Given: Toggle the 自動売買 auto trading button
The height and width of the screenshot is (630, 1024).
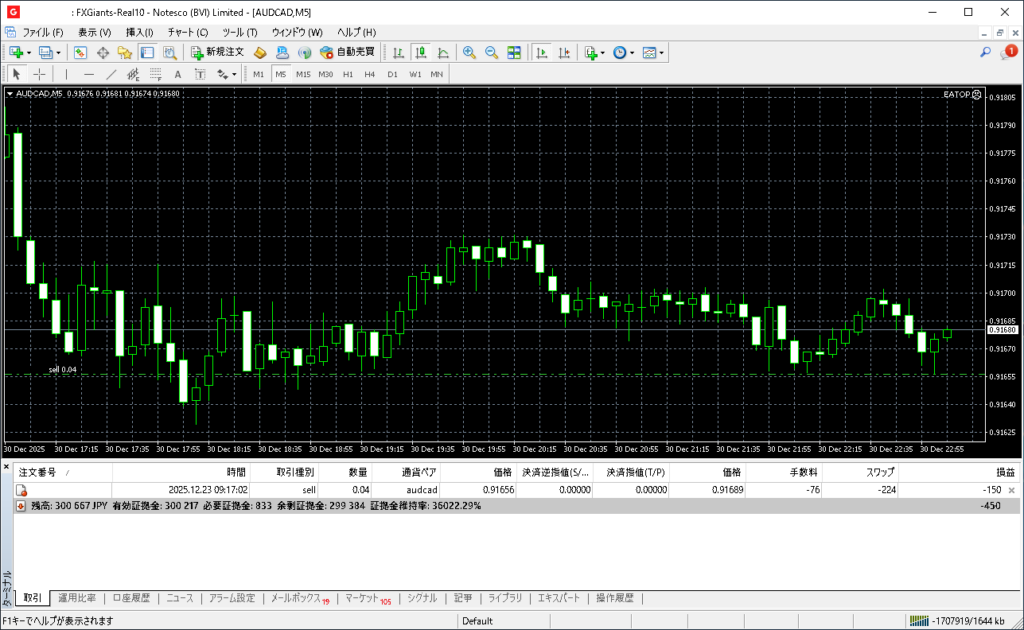Looking at the screenshot, I should point(346,52).
